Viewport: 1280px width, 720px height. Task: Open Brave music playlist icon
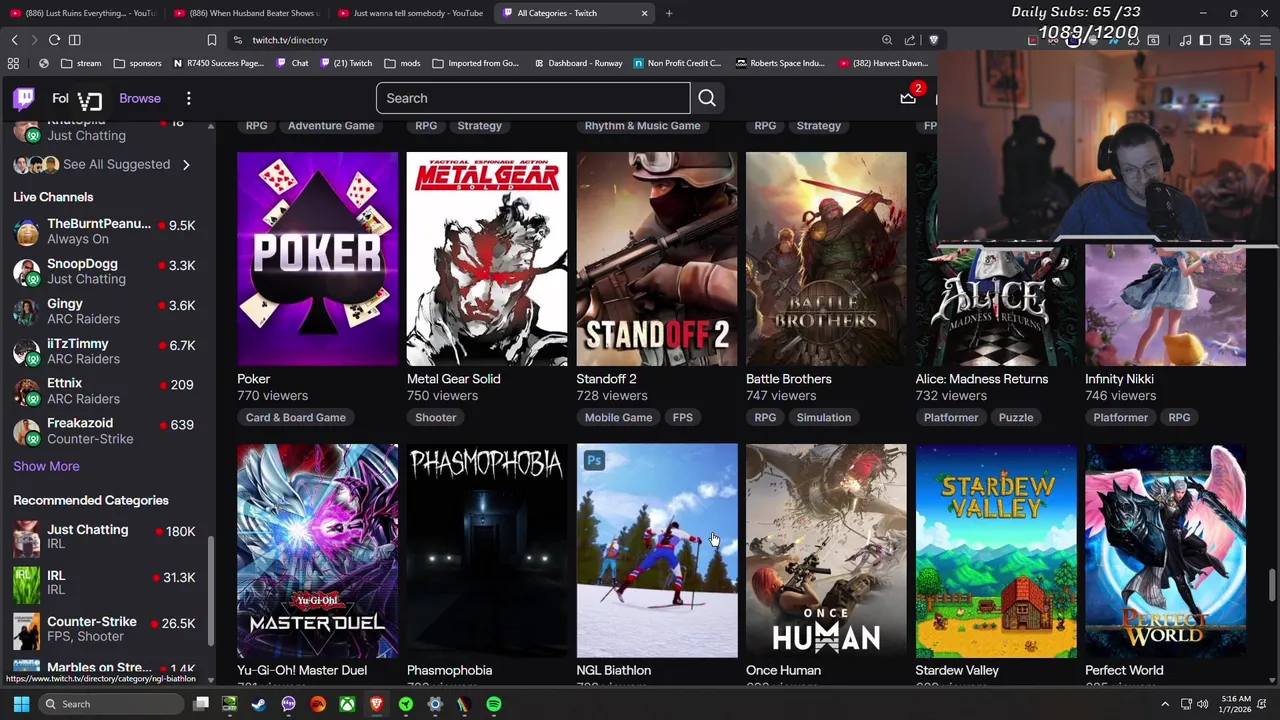click(1185, 40)
